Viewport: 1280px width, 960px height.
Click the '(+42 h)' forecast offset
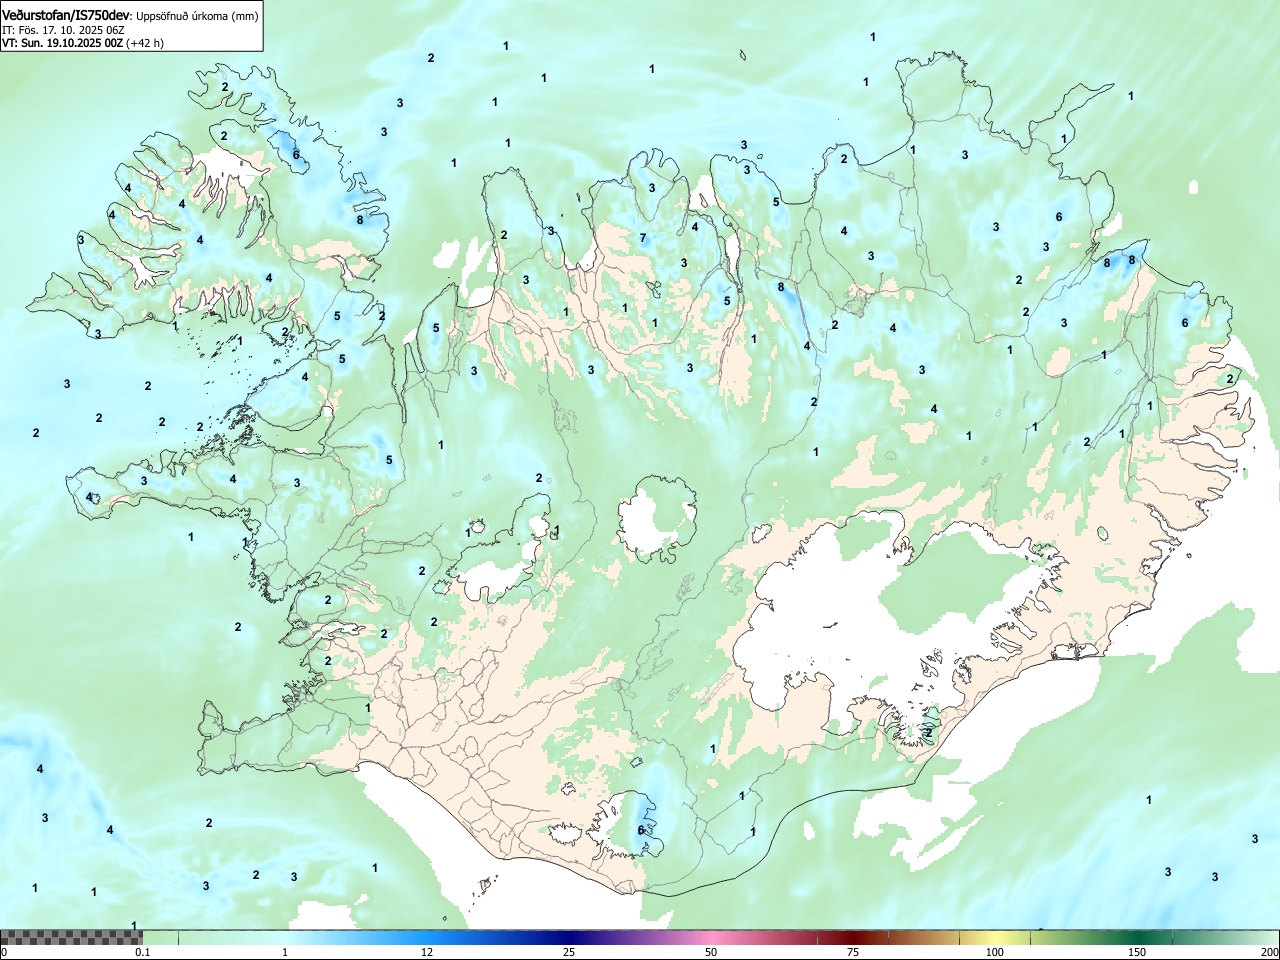(x=145, y=43)
